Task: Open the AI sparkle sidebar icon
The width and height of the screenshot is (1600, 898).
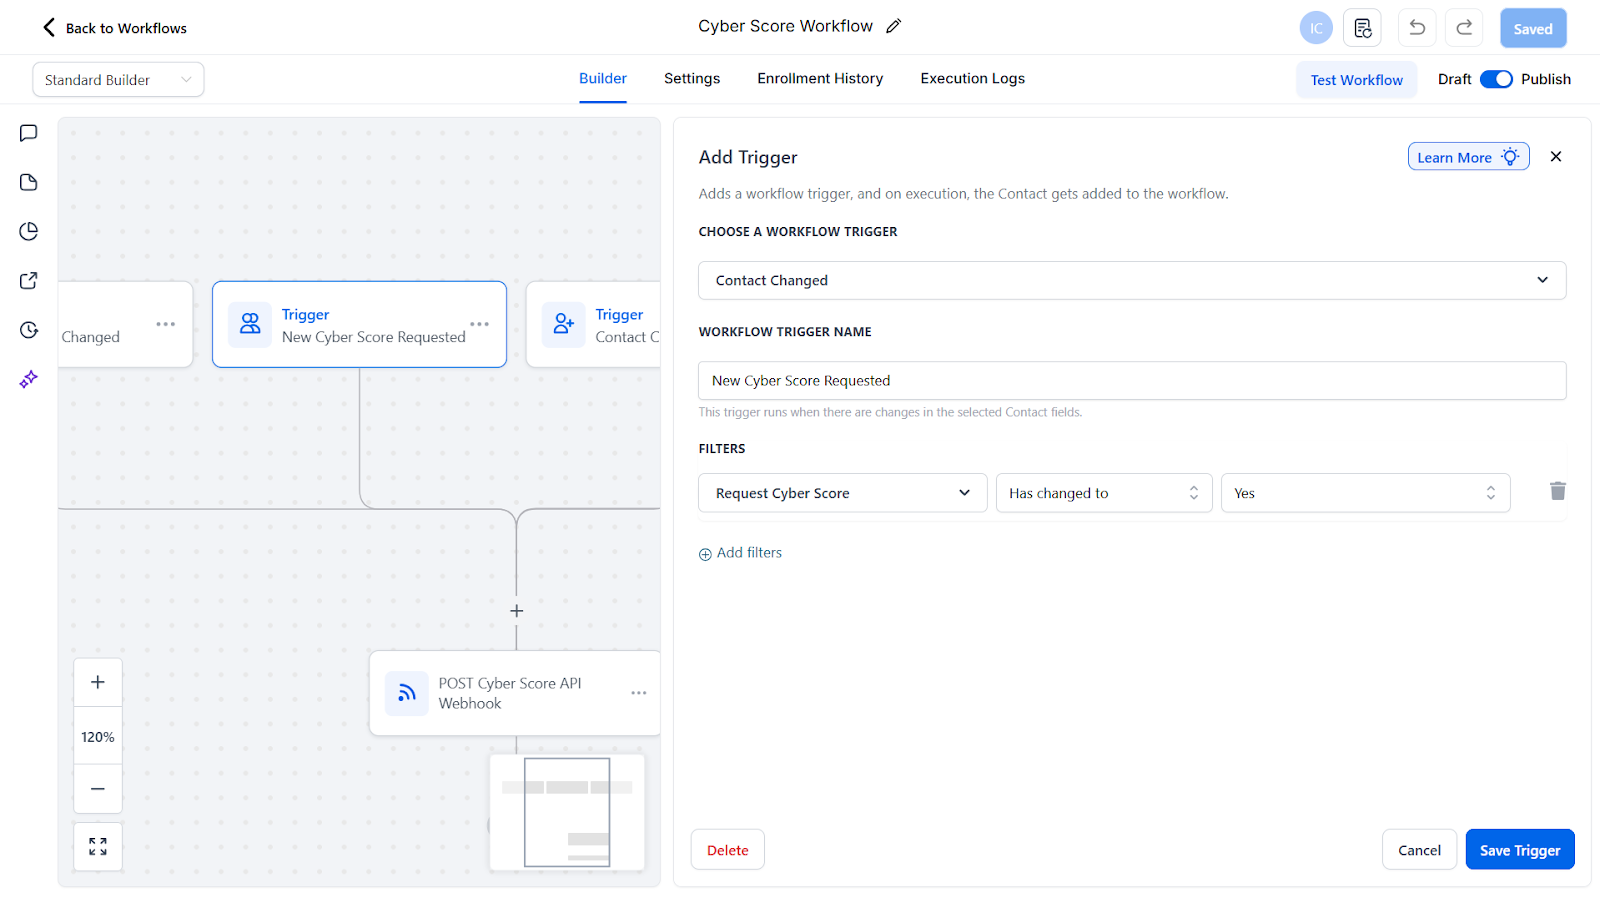Action: coord(29,379)
